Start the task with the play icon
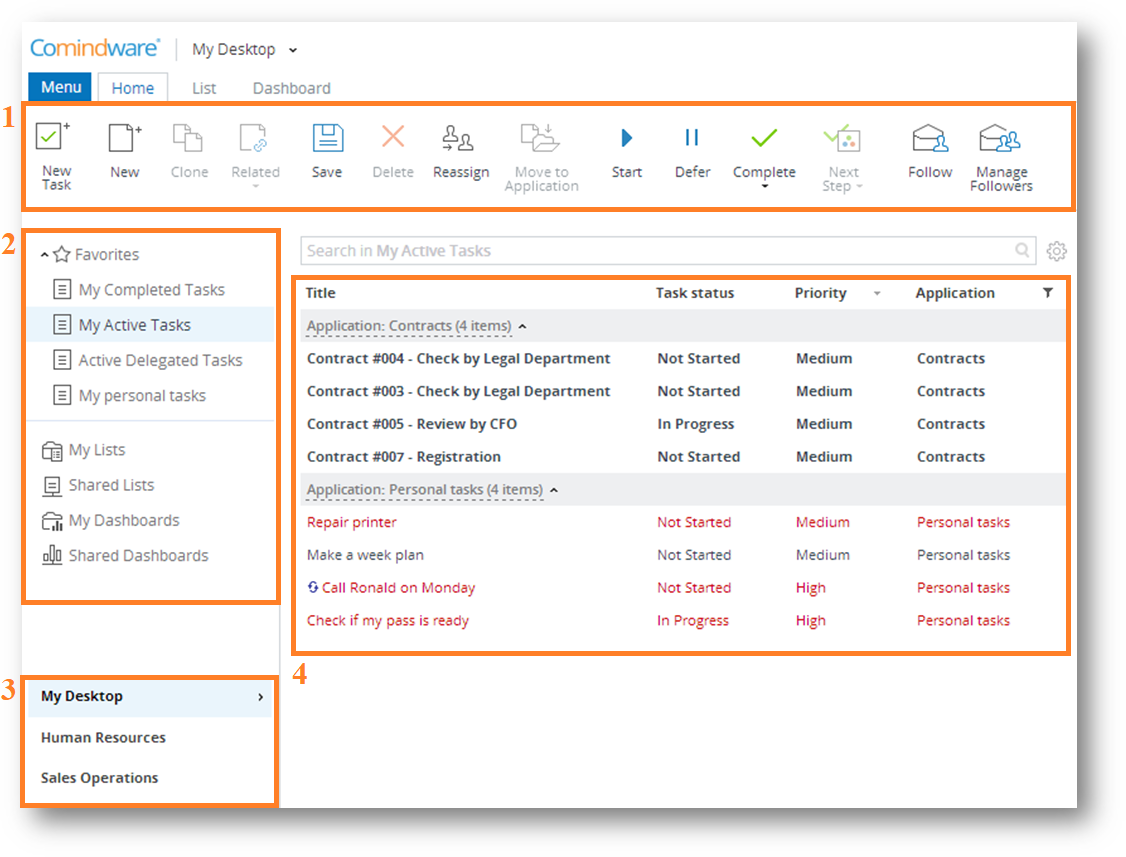Screen dimensions: 1126x857 (x=627, y=138)
